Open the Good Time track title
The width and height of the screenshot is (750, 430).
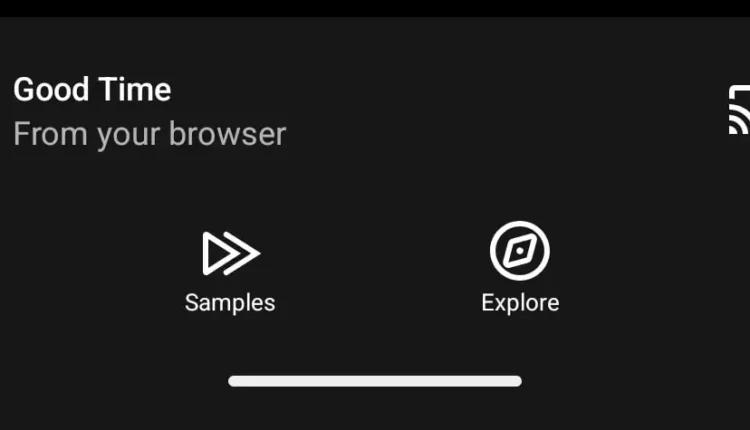[x=92, y=89]
